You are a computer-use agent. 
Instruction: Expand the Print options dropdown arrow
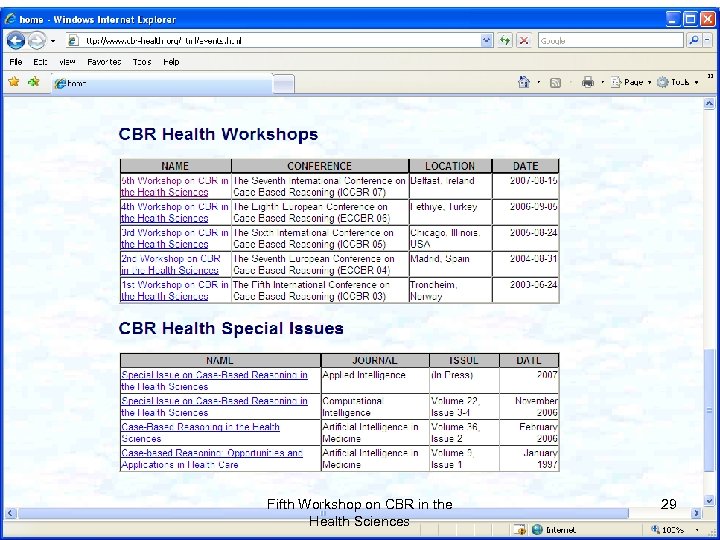coord(602,83)
